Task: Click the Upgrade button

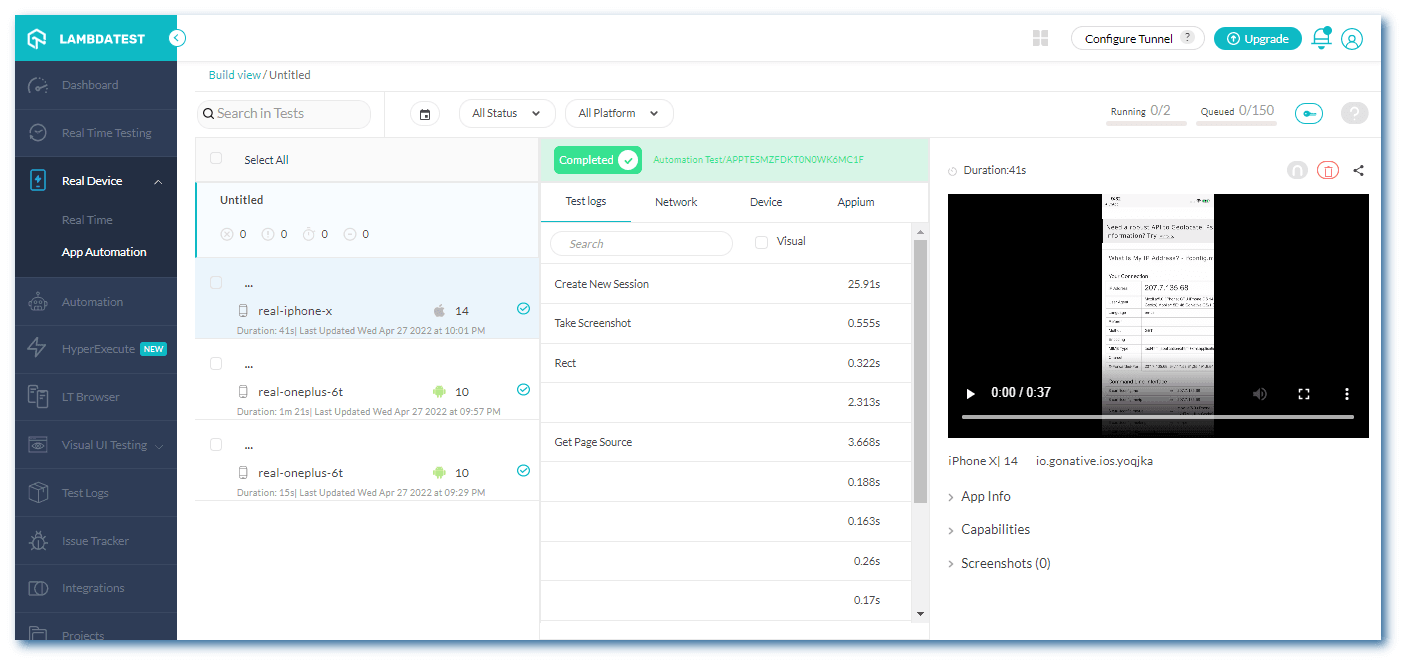Action: point(1257,38)
